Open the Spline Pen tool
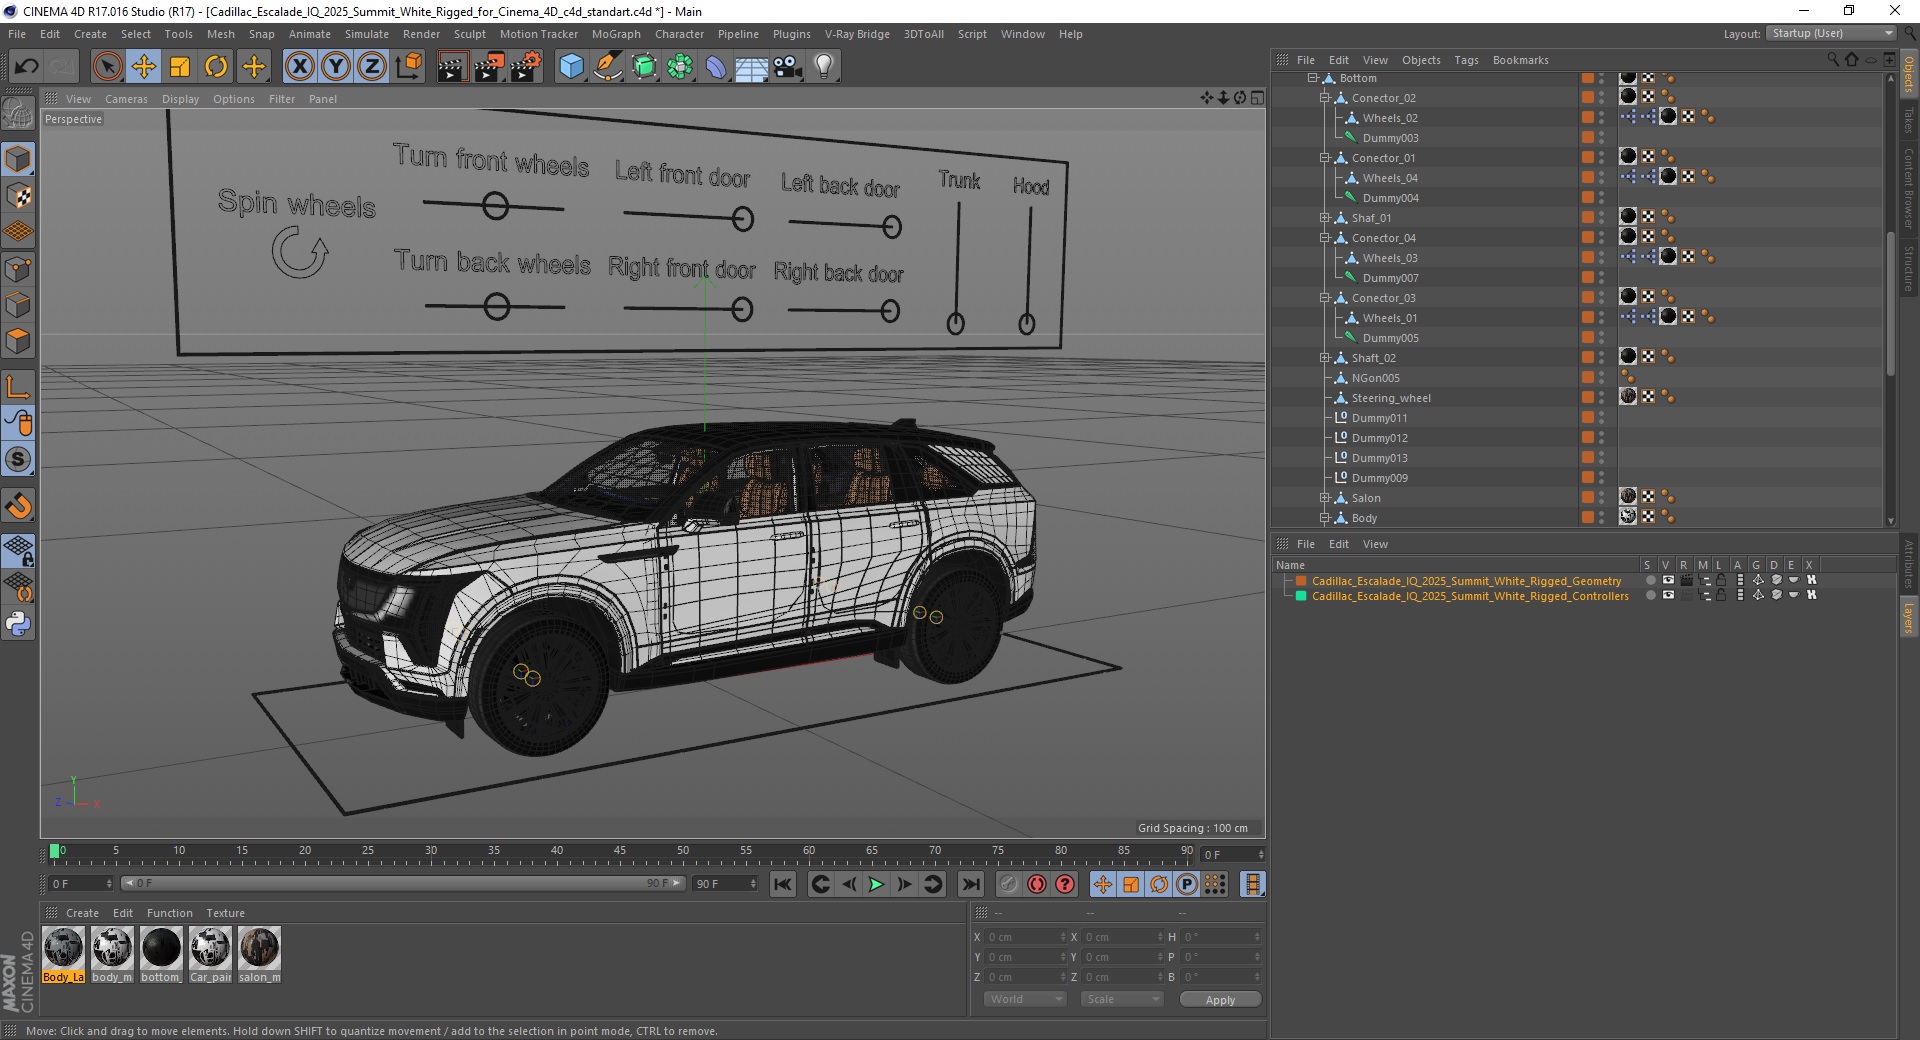The width and height of the screenshot is (1920, 1040). 608,67
